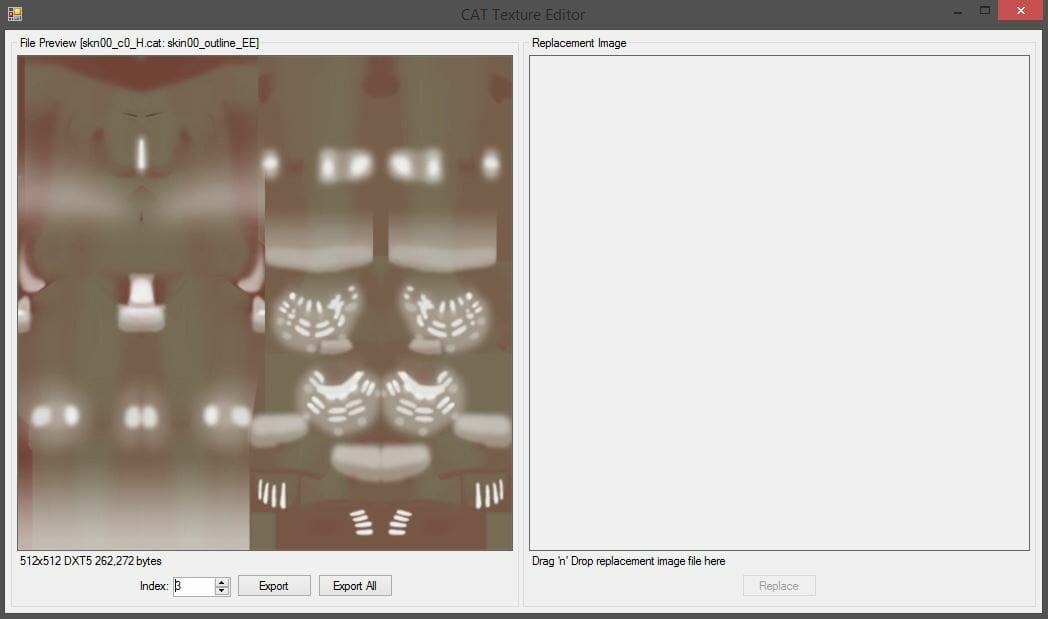Focus the Index number field
This screenshot has height=619, width=1048.
(x=194, y=586)
